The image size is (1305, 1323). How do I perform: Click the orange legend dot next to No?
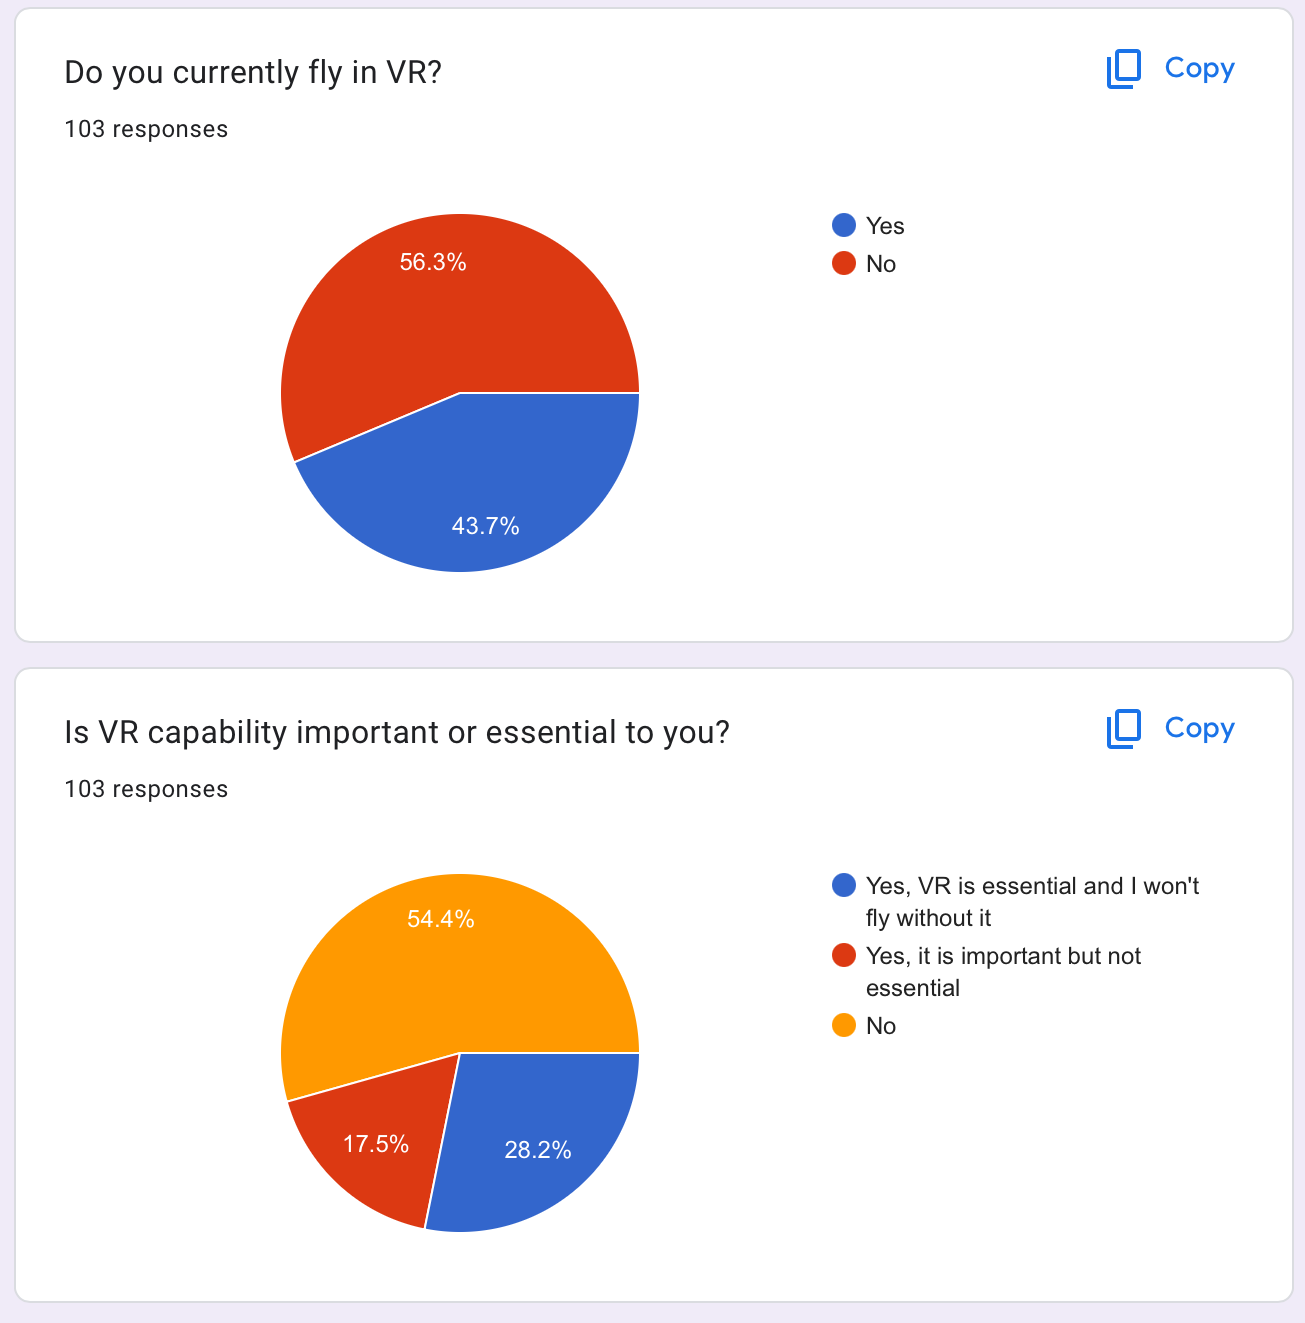point(844,1026)
